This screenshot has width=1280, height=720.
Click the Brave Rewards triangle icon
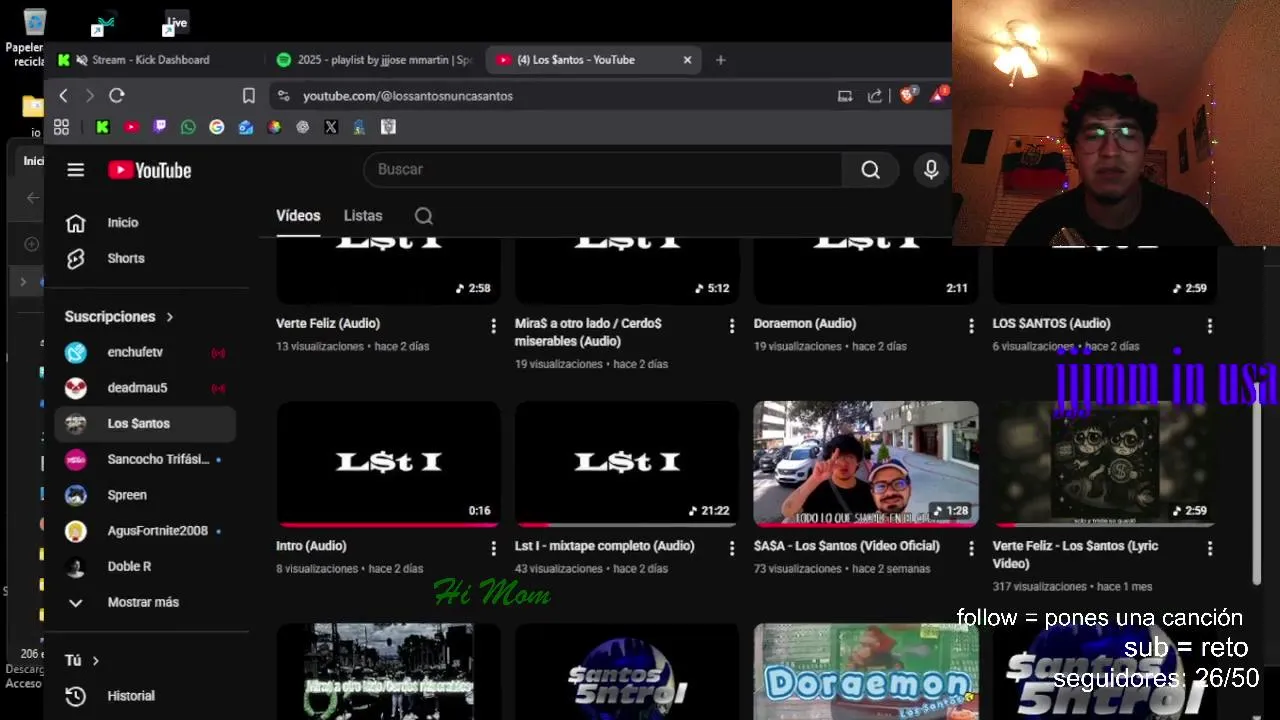tap(939, 95)
